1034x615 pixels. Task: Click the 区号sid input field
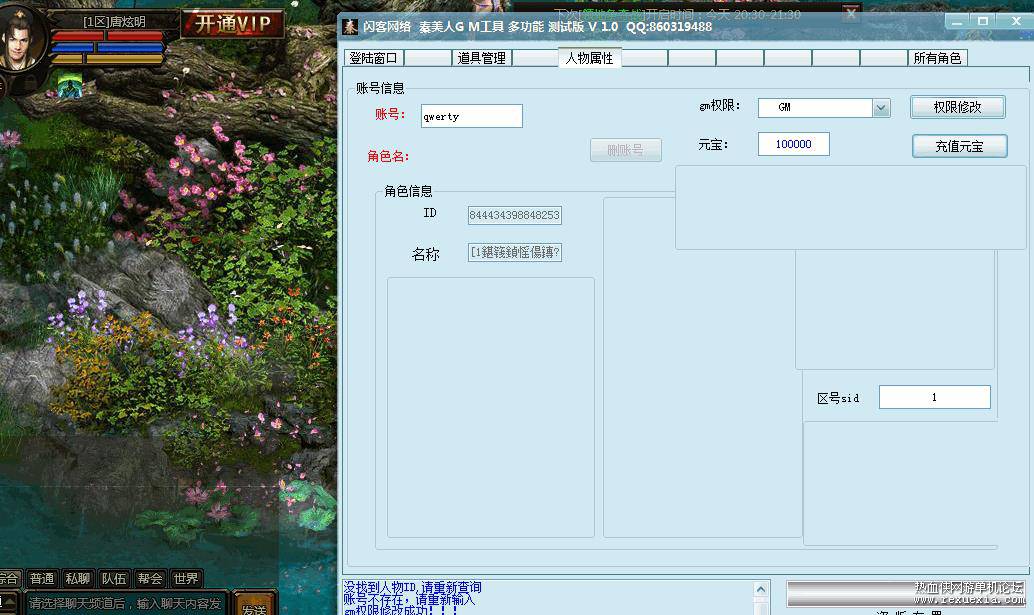(934, 397)
